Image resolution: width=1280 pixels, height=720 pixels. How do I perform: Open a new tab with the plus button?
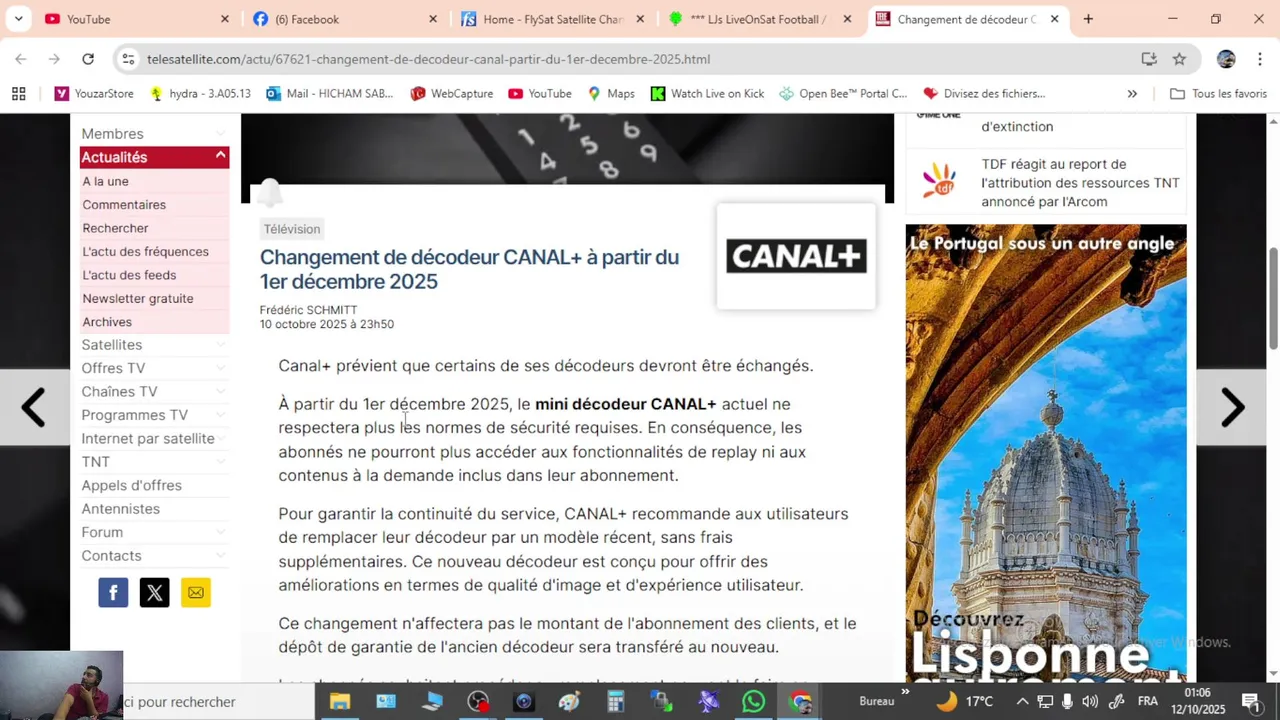[1088, 19]
